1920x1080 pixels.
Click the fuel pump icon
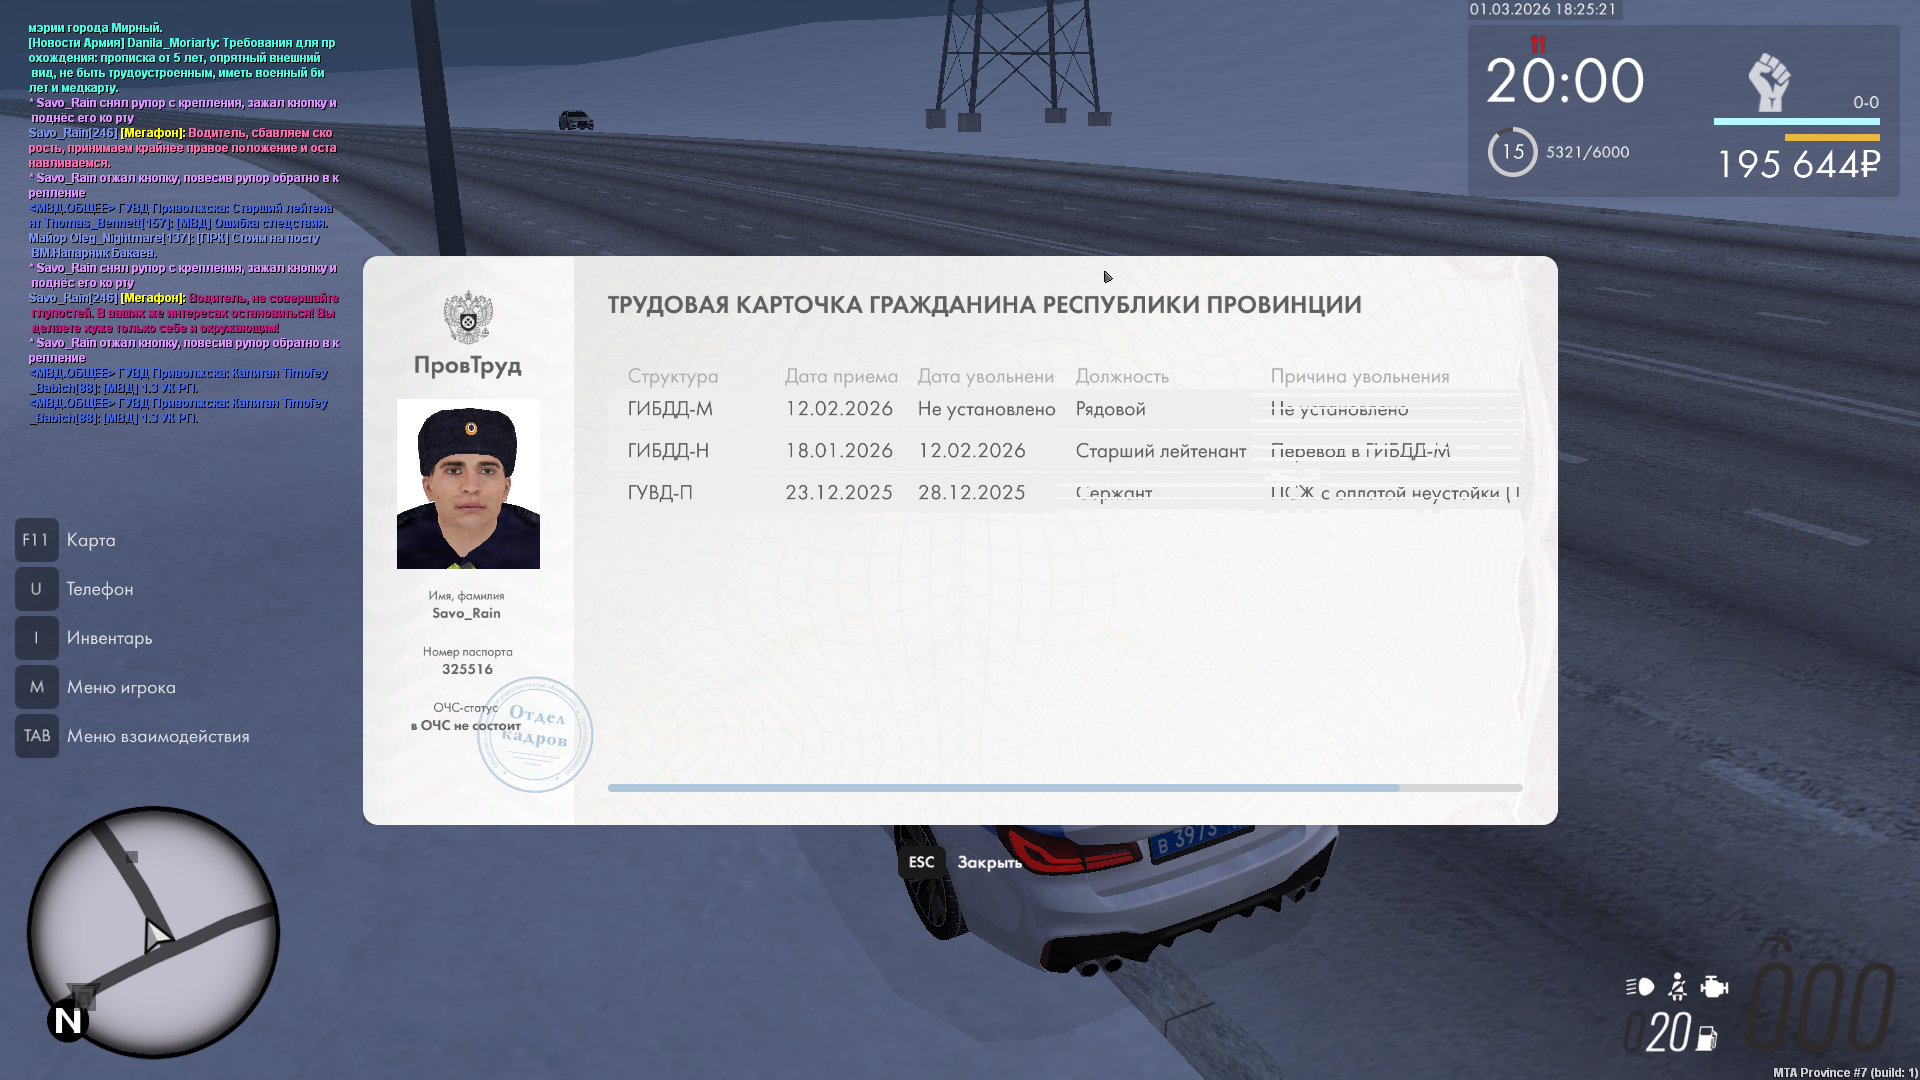click(1707, 1039)
